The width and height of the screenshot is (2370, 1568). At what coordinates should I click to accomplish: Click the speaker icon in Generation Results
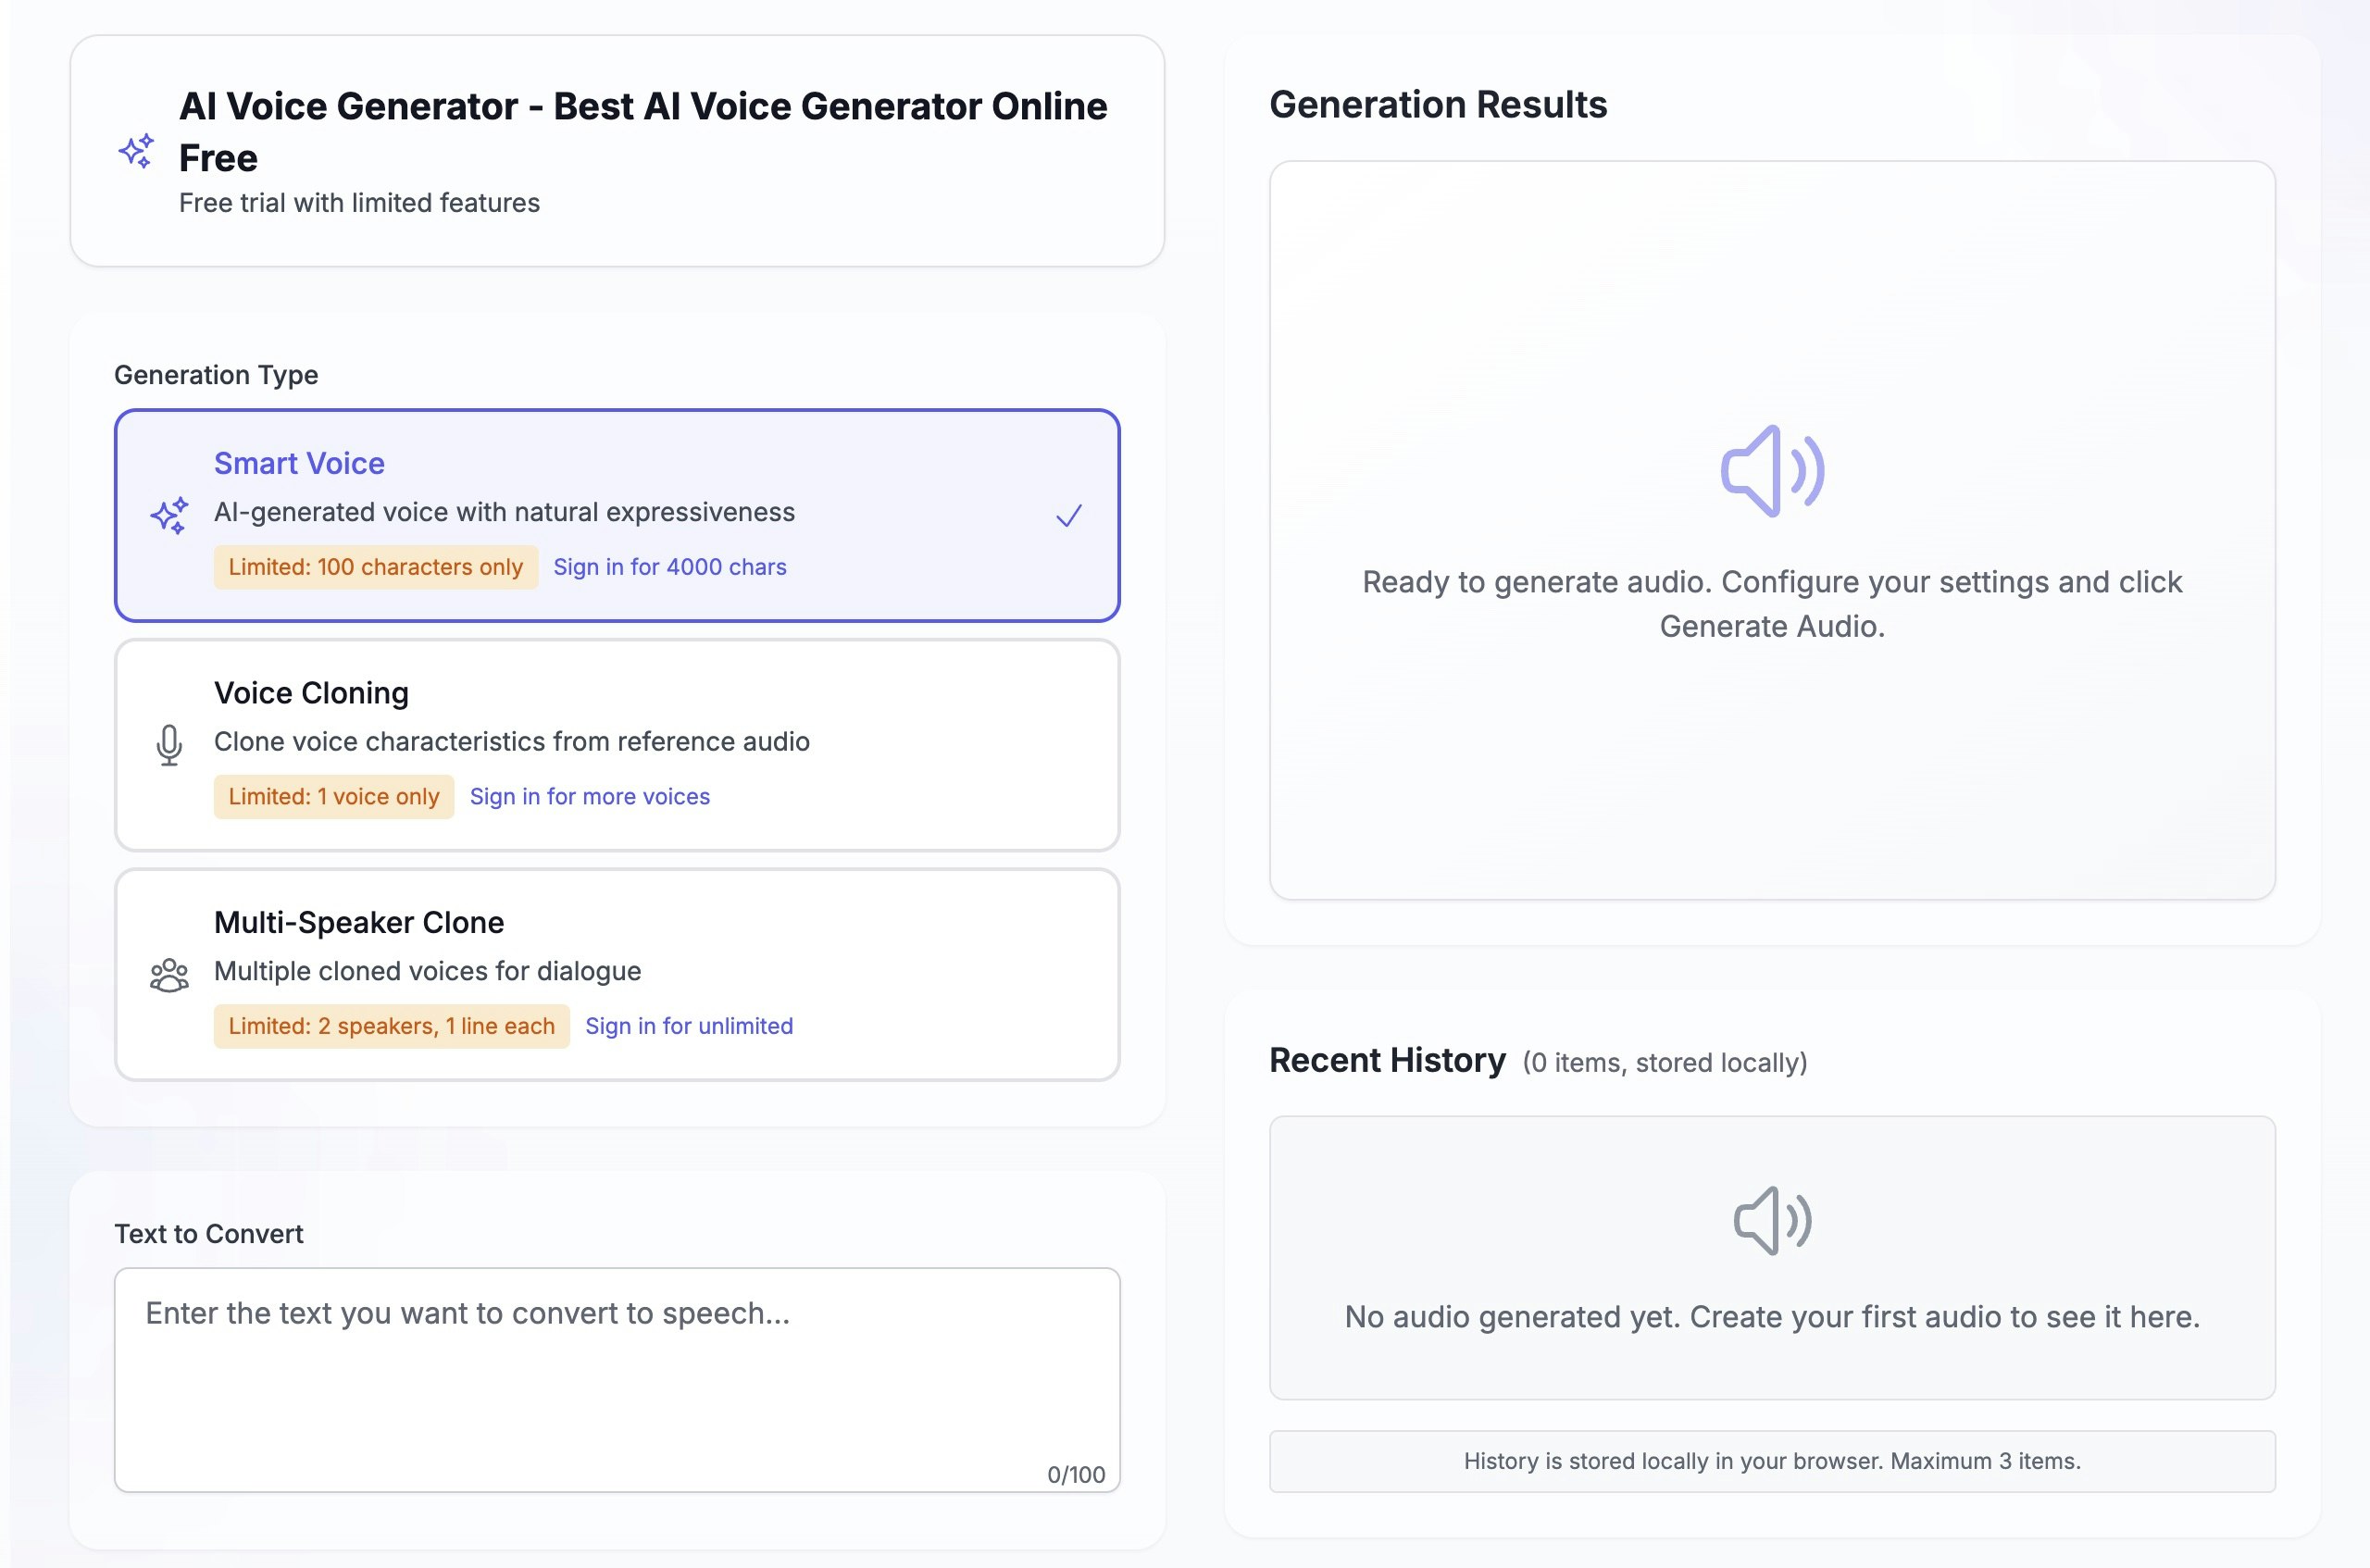click(x=1771, y=470)
